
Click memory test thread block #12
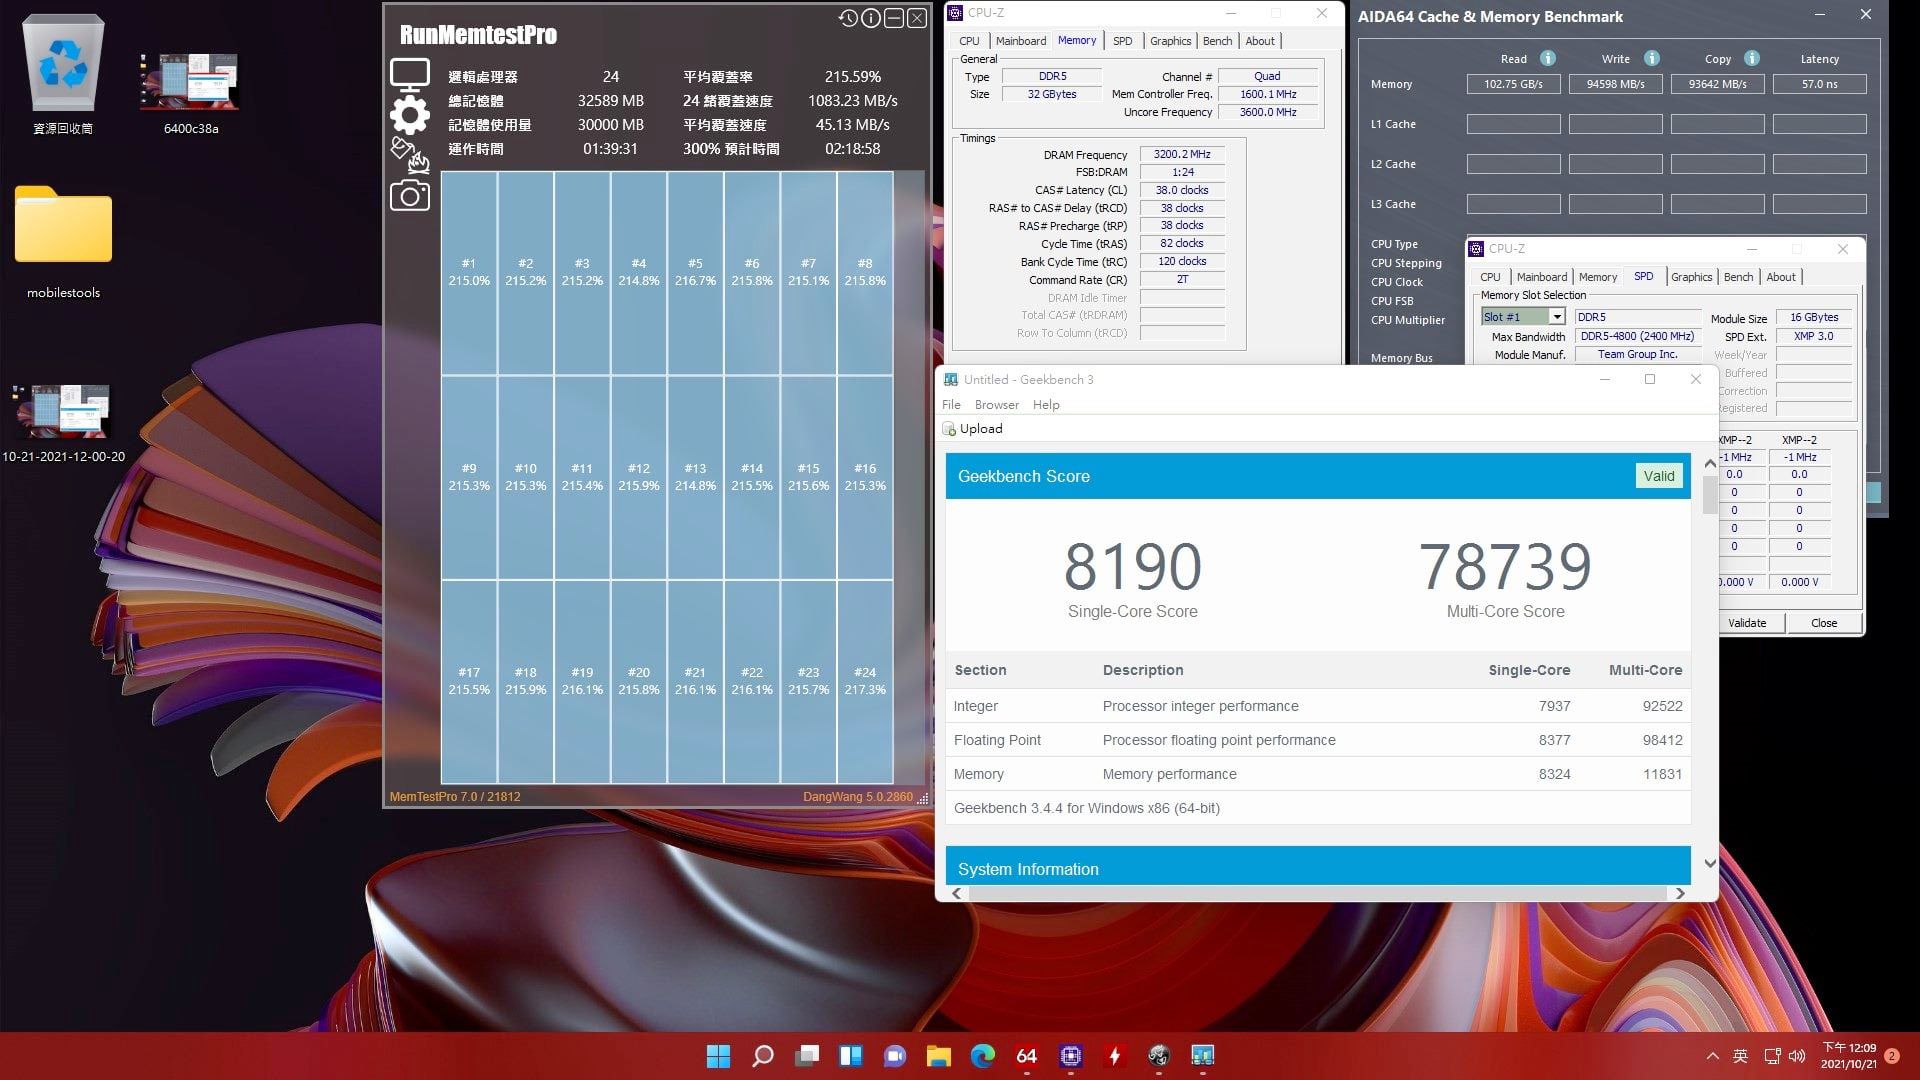(x=639, y=476)
